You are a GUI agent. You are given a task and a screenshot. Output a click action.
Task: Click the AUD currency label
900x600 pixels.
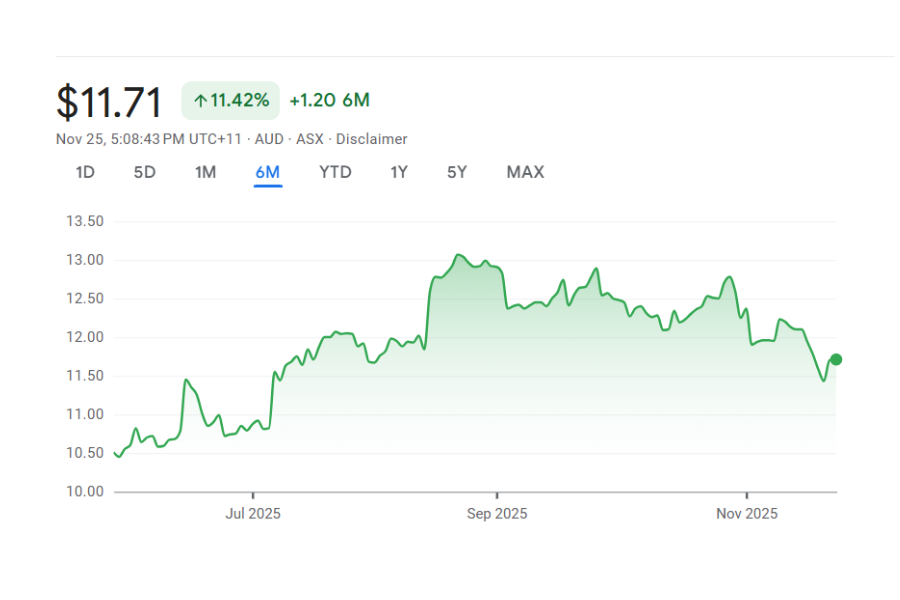pos(269,139)
